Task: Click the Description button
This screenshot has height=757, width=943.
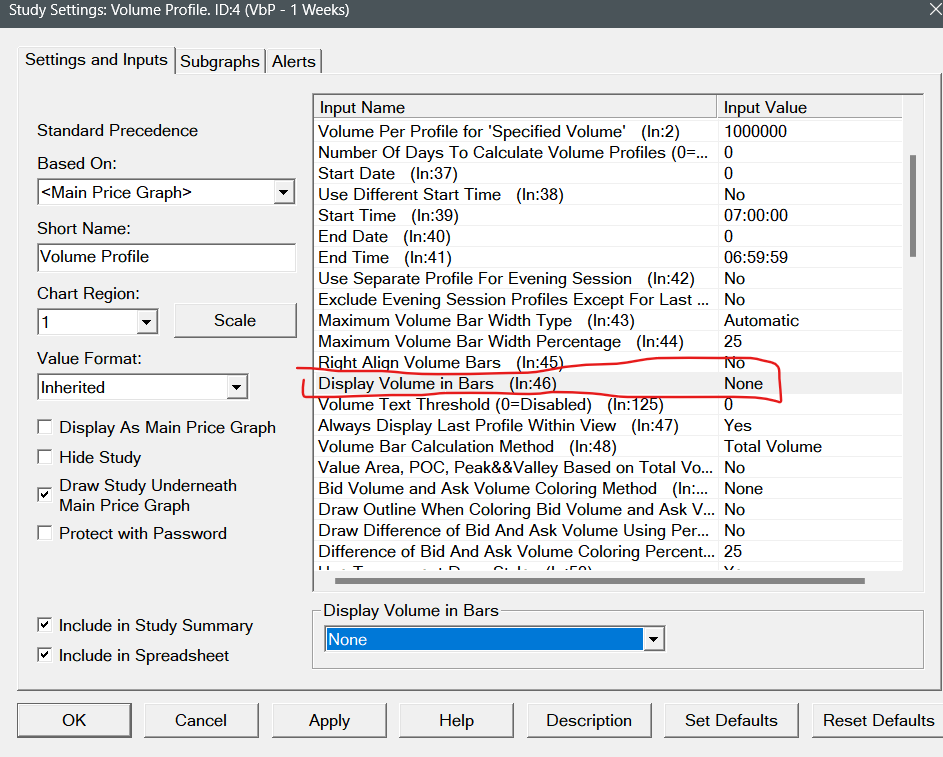Action: click(x=589, y=720)
